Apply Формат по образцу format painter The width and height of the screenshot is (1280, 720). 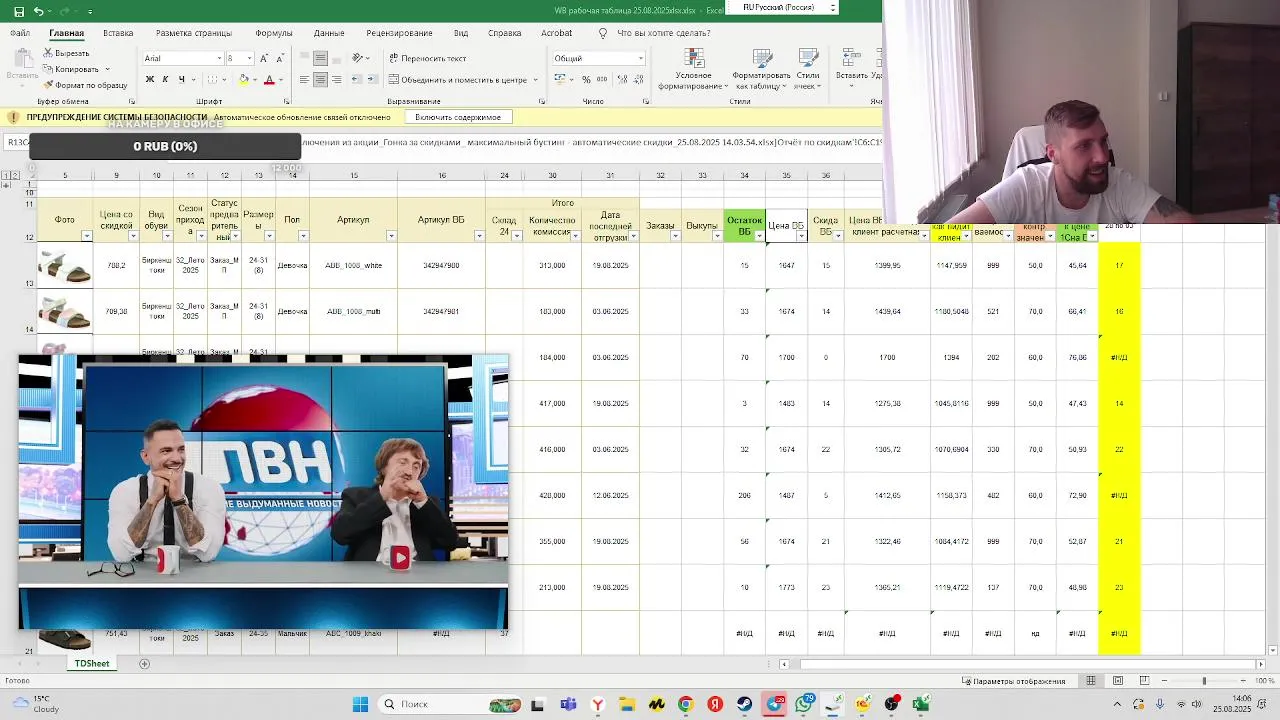84,85
